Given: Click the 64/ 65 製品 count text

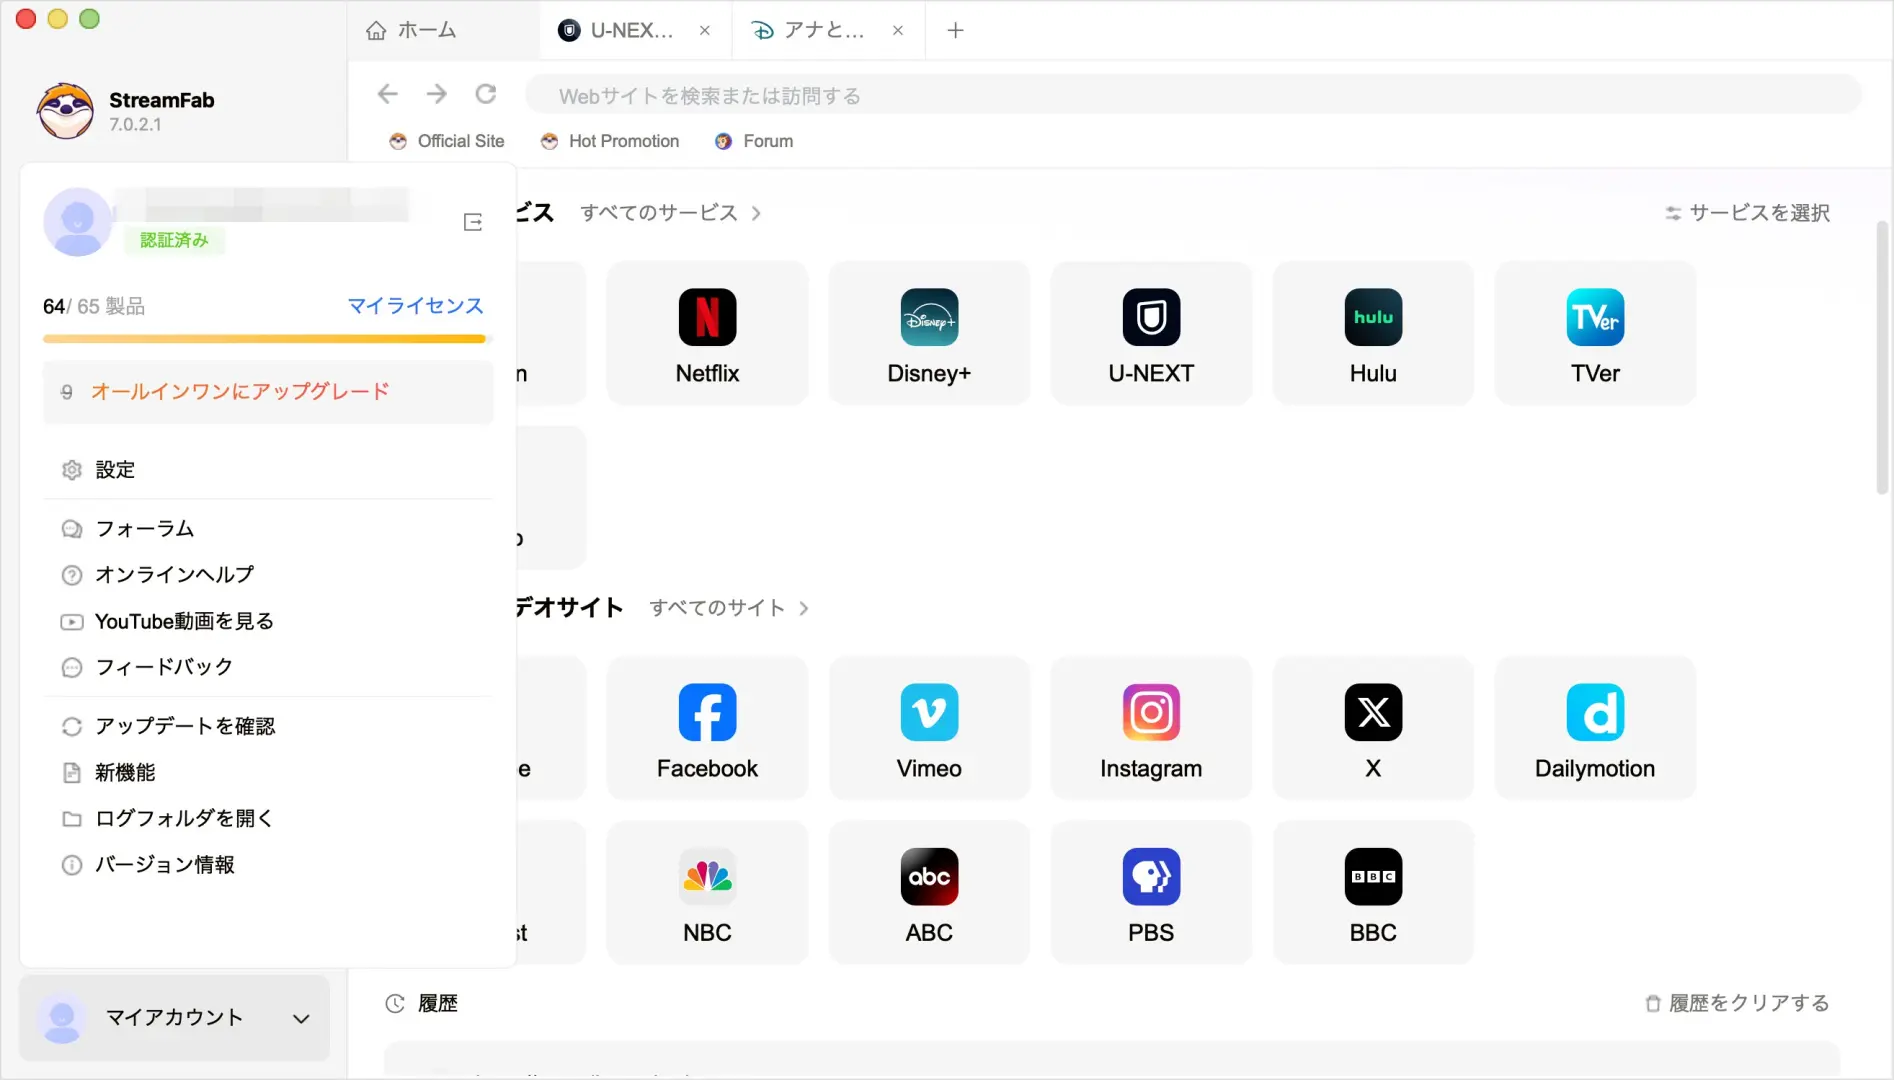Looking at the screenshot, I should pyautogui.click(x=94, y=306).
